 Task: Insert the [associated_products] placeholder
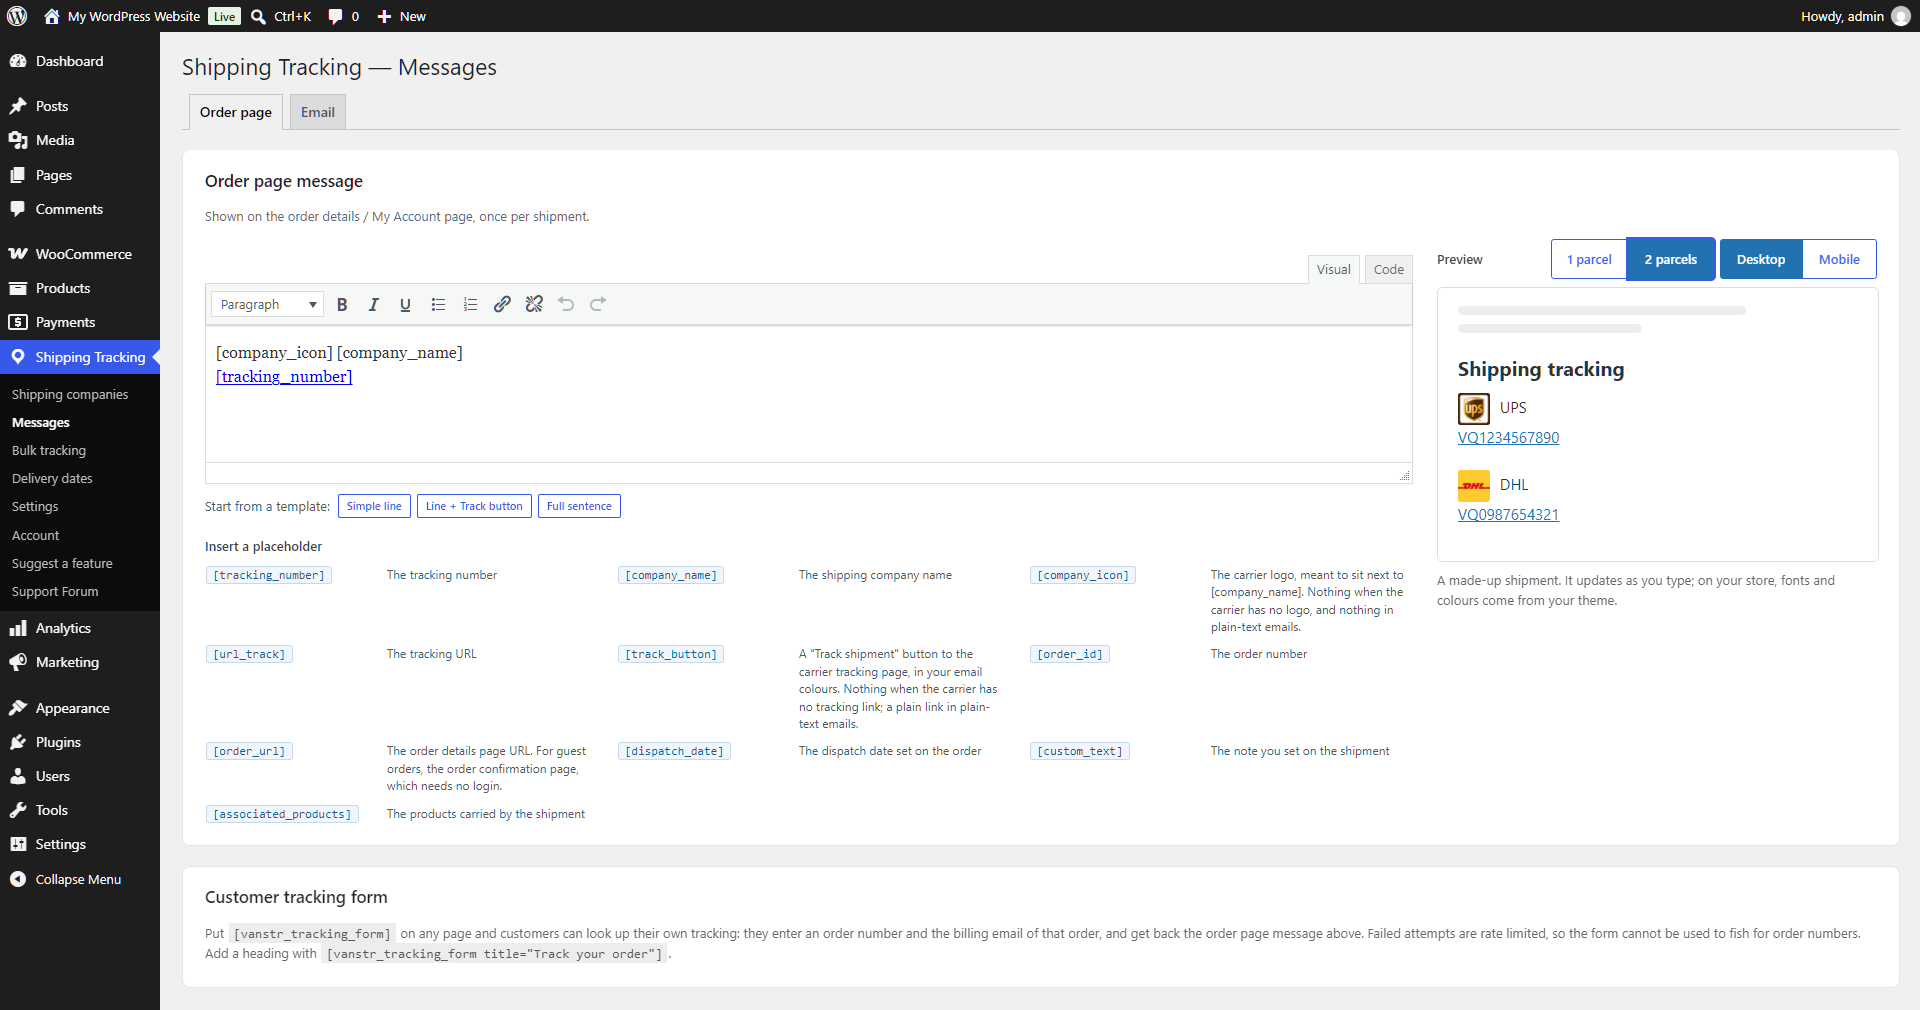282,814
